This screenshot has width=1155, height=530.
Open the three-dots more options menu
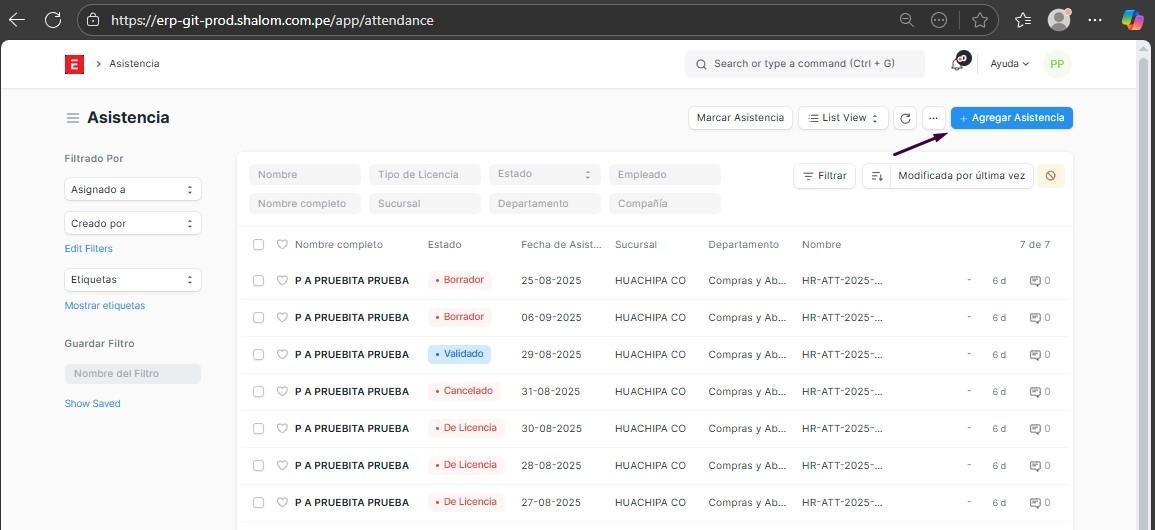[933, 118]
